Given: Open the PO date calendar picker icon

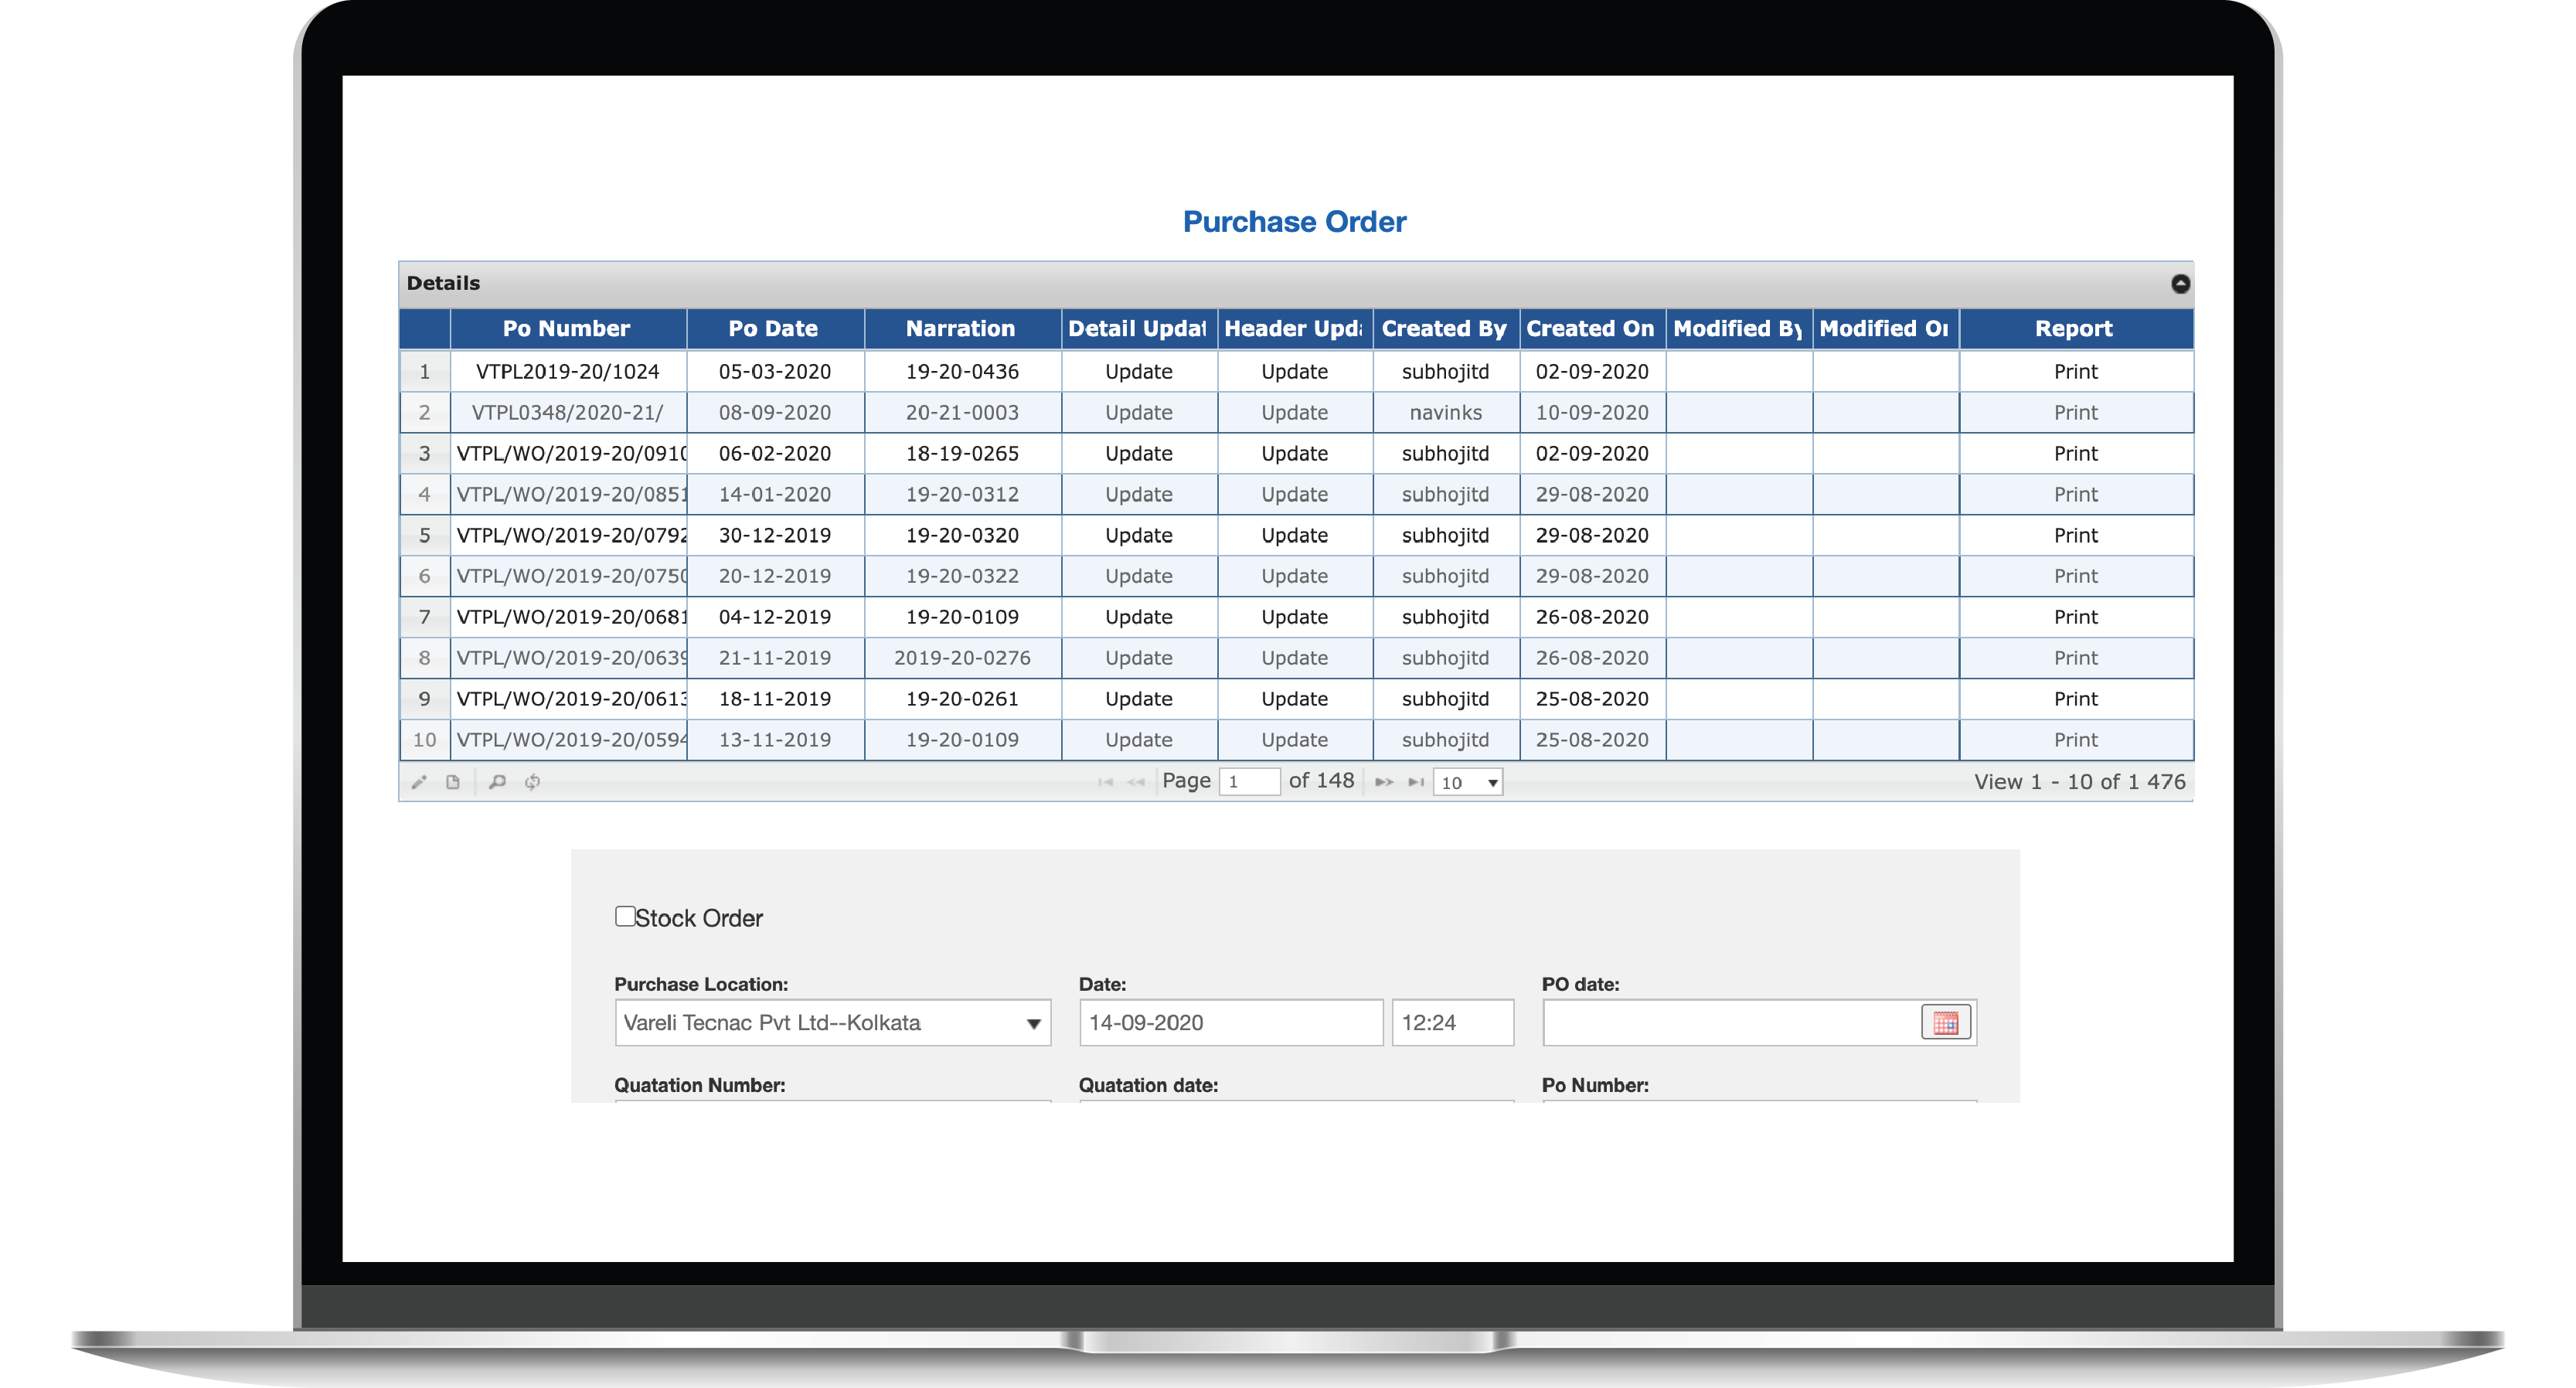Looking at the screenshot, I should (x=1945, y=1023).
